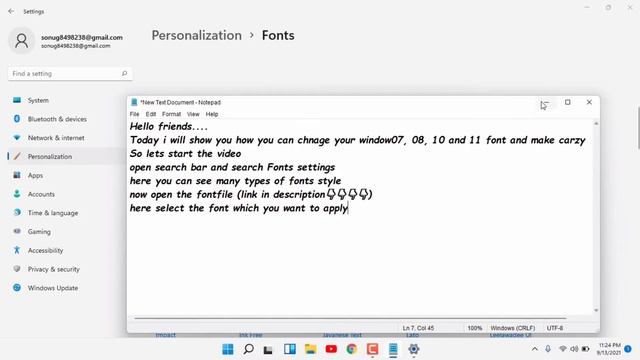Open the red Camtasia taskbar icon
This screenshot has height=360, width=640.
372,349
